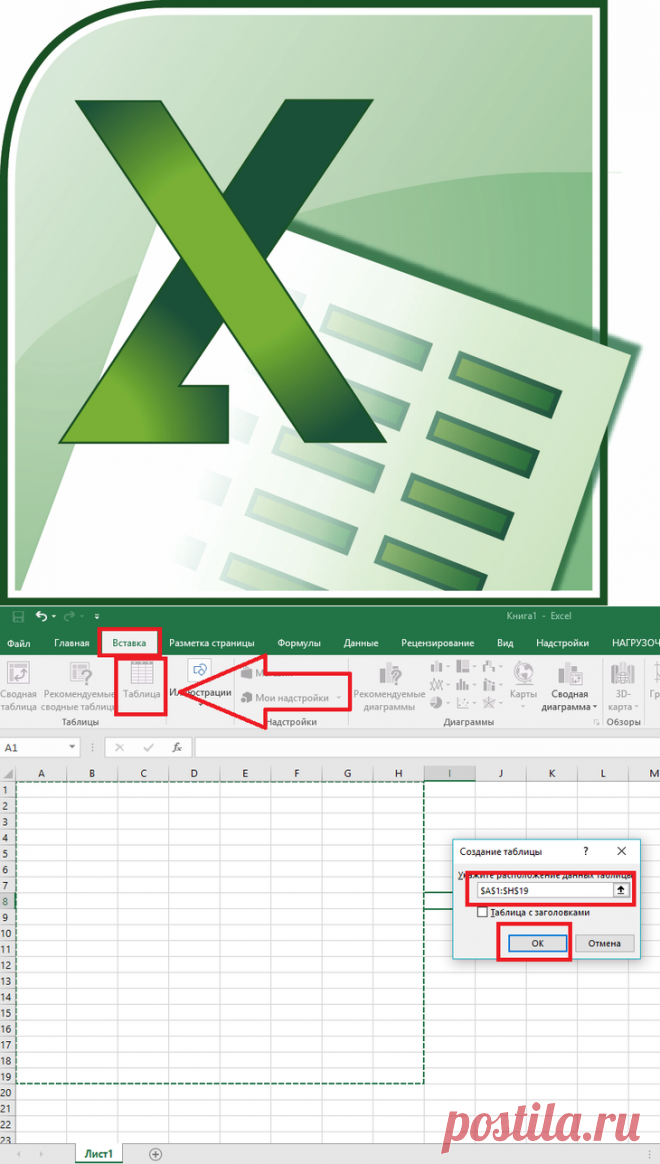Select the Вставка ribbon tab
The height and width of the screenshot is (1164, 660).
tap(129, 643)
